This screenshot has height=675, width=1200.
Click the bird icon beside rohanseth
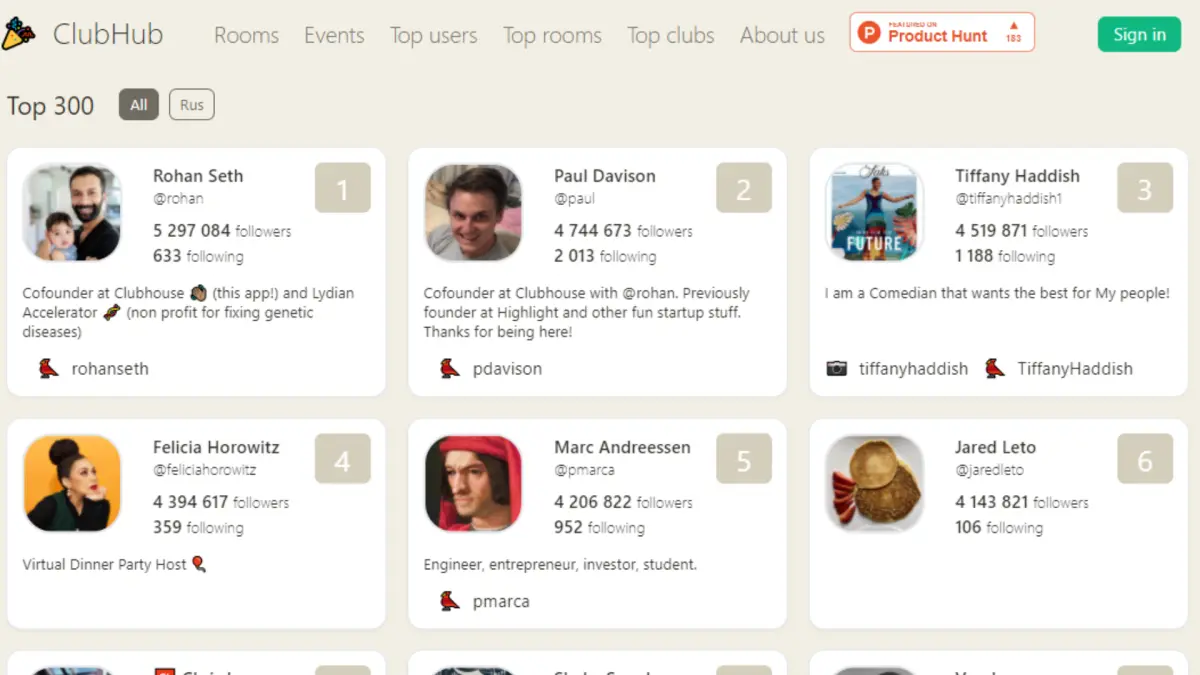coord(48,369)
